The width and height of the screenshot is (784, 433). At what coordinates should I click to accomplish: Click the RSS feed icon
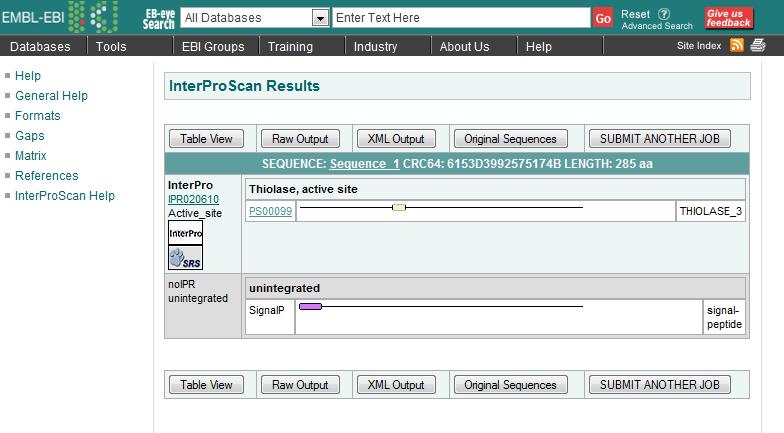(737, 45)
